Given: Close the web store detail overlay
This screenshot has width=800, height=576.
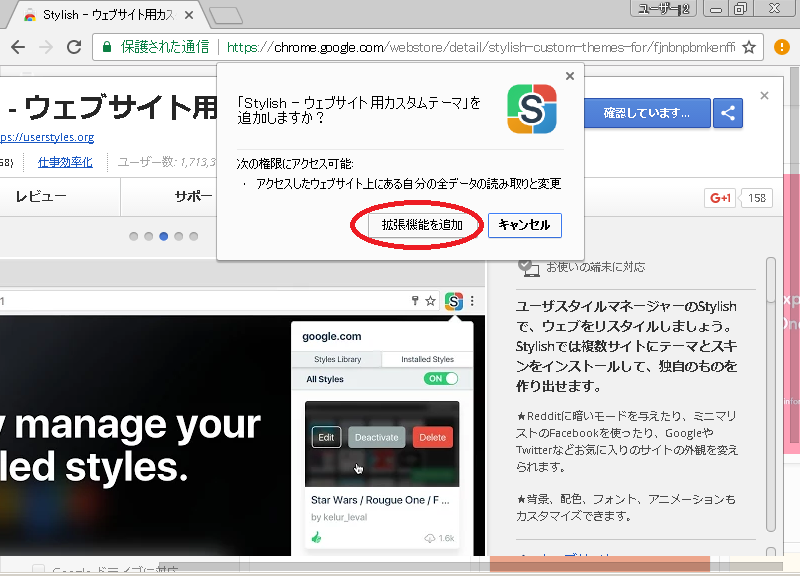Looking at the screenshot, I should 764,95.
